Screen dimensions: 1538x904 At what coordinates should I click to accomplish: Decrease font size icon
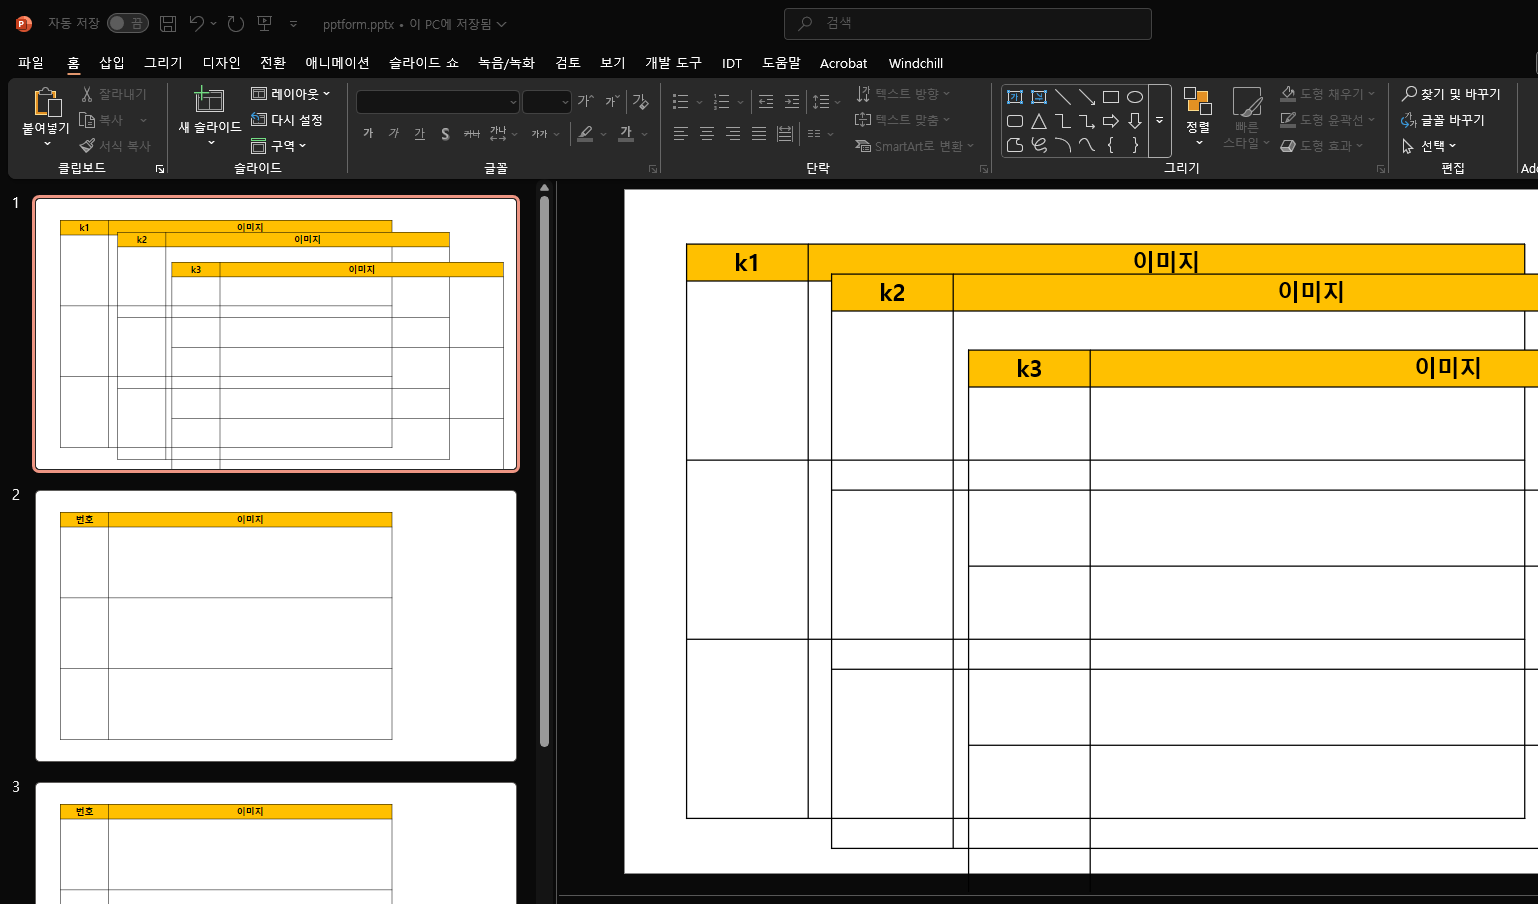pyautogui.click(x=612, y=101)
